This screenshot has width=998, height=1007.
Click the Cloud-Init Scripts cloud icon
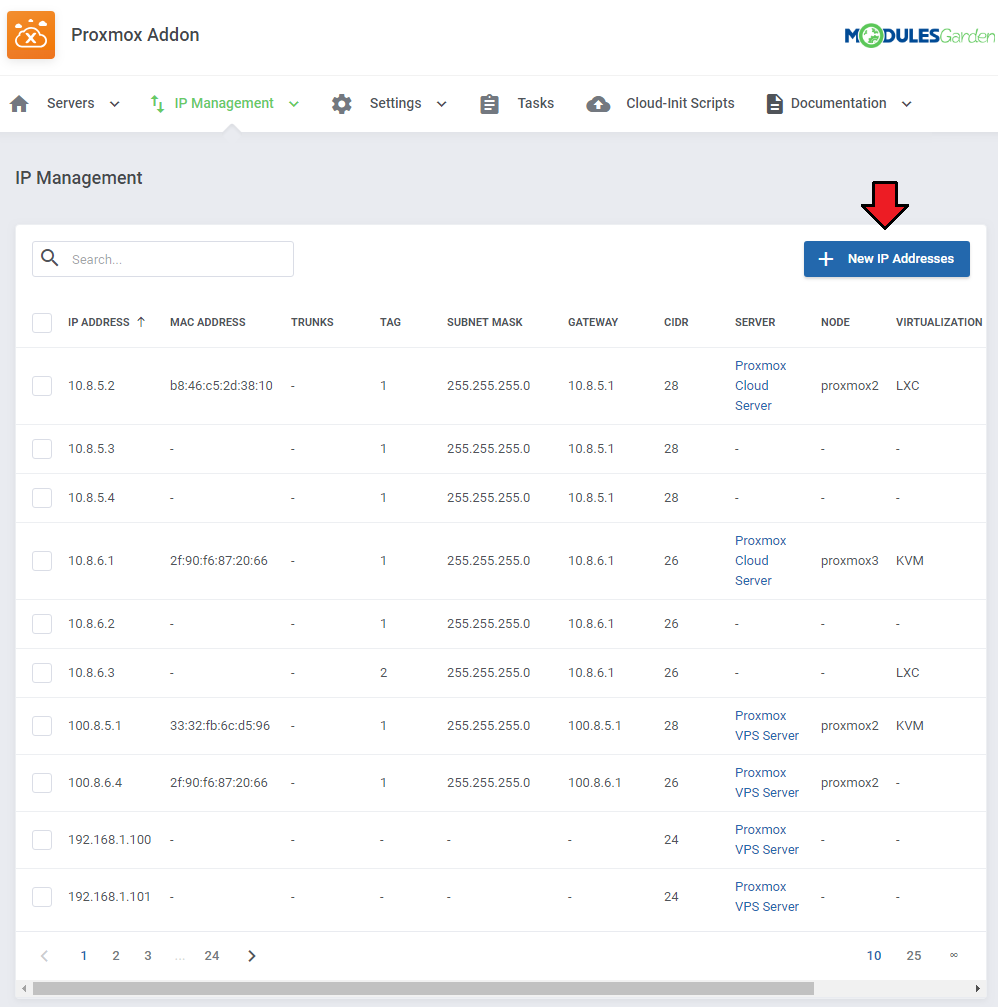coord(599,103)
